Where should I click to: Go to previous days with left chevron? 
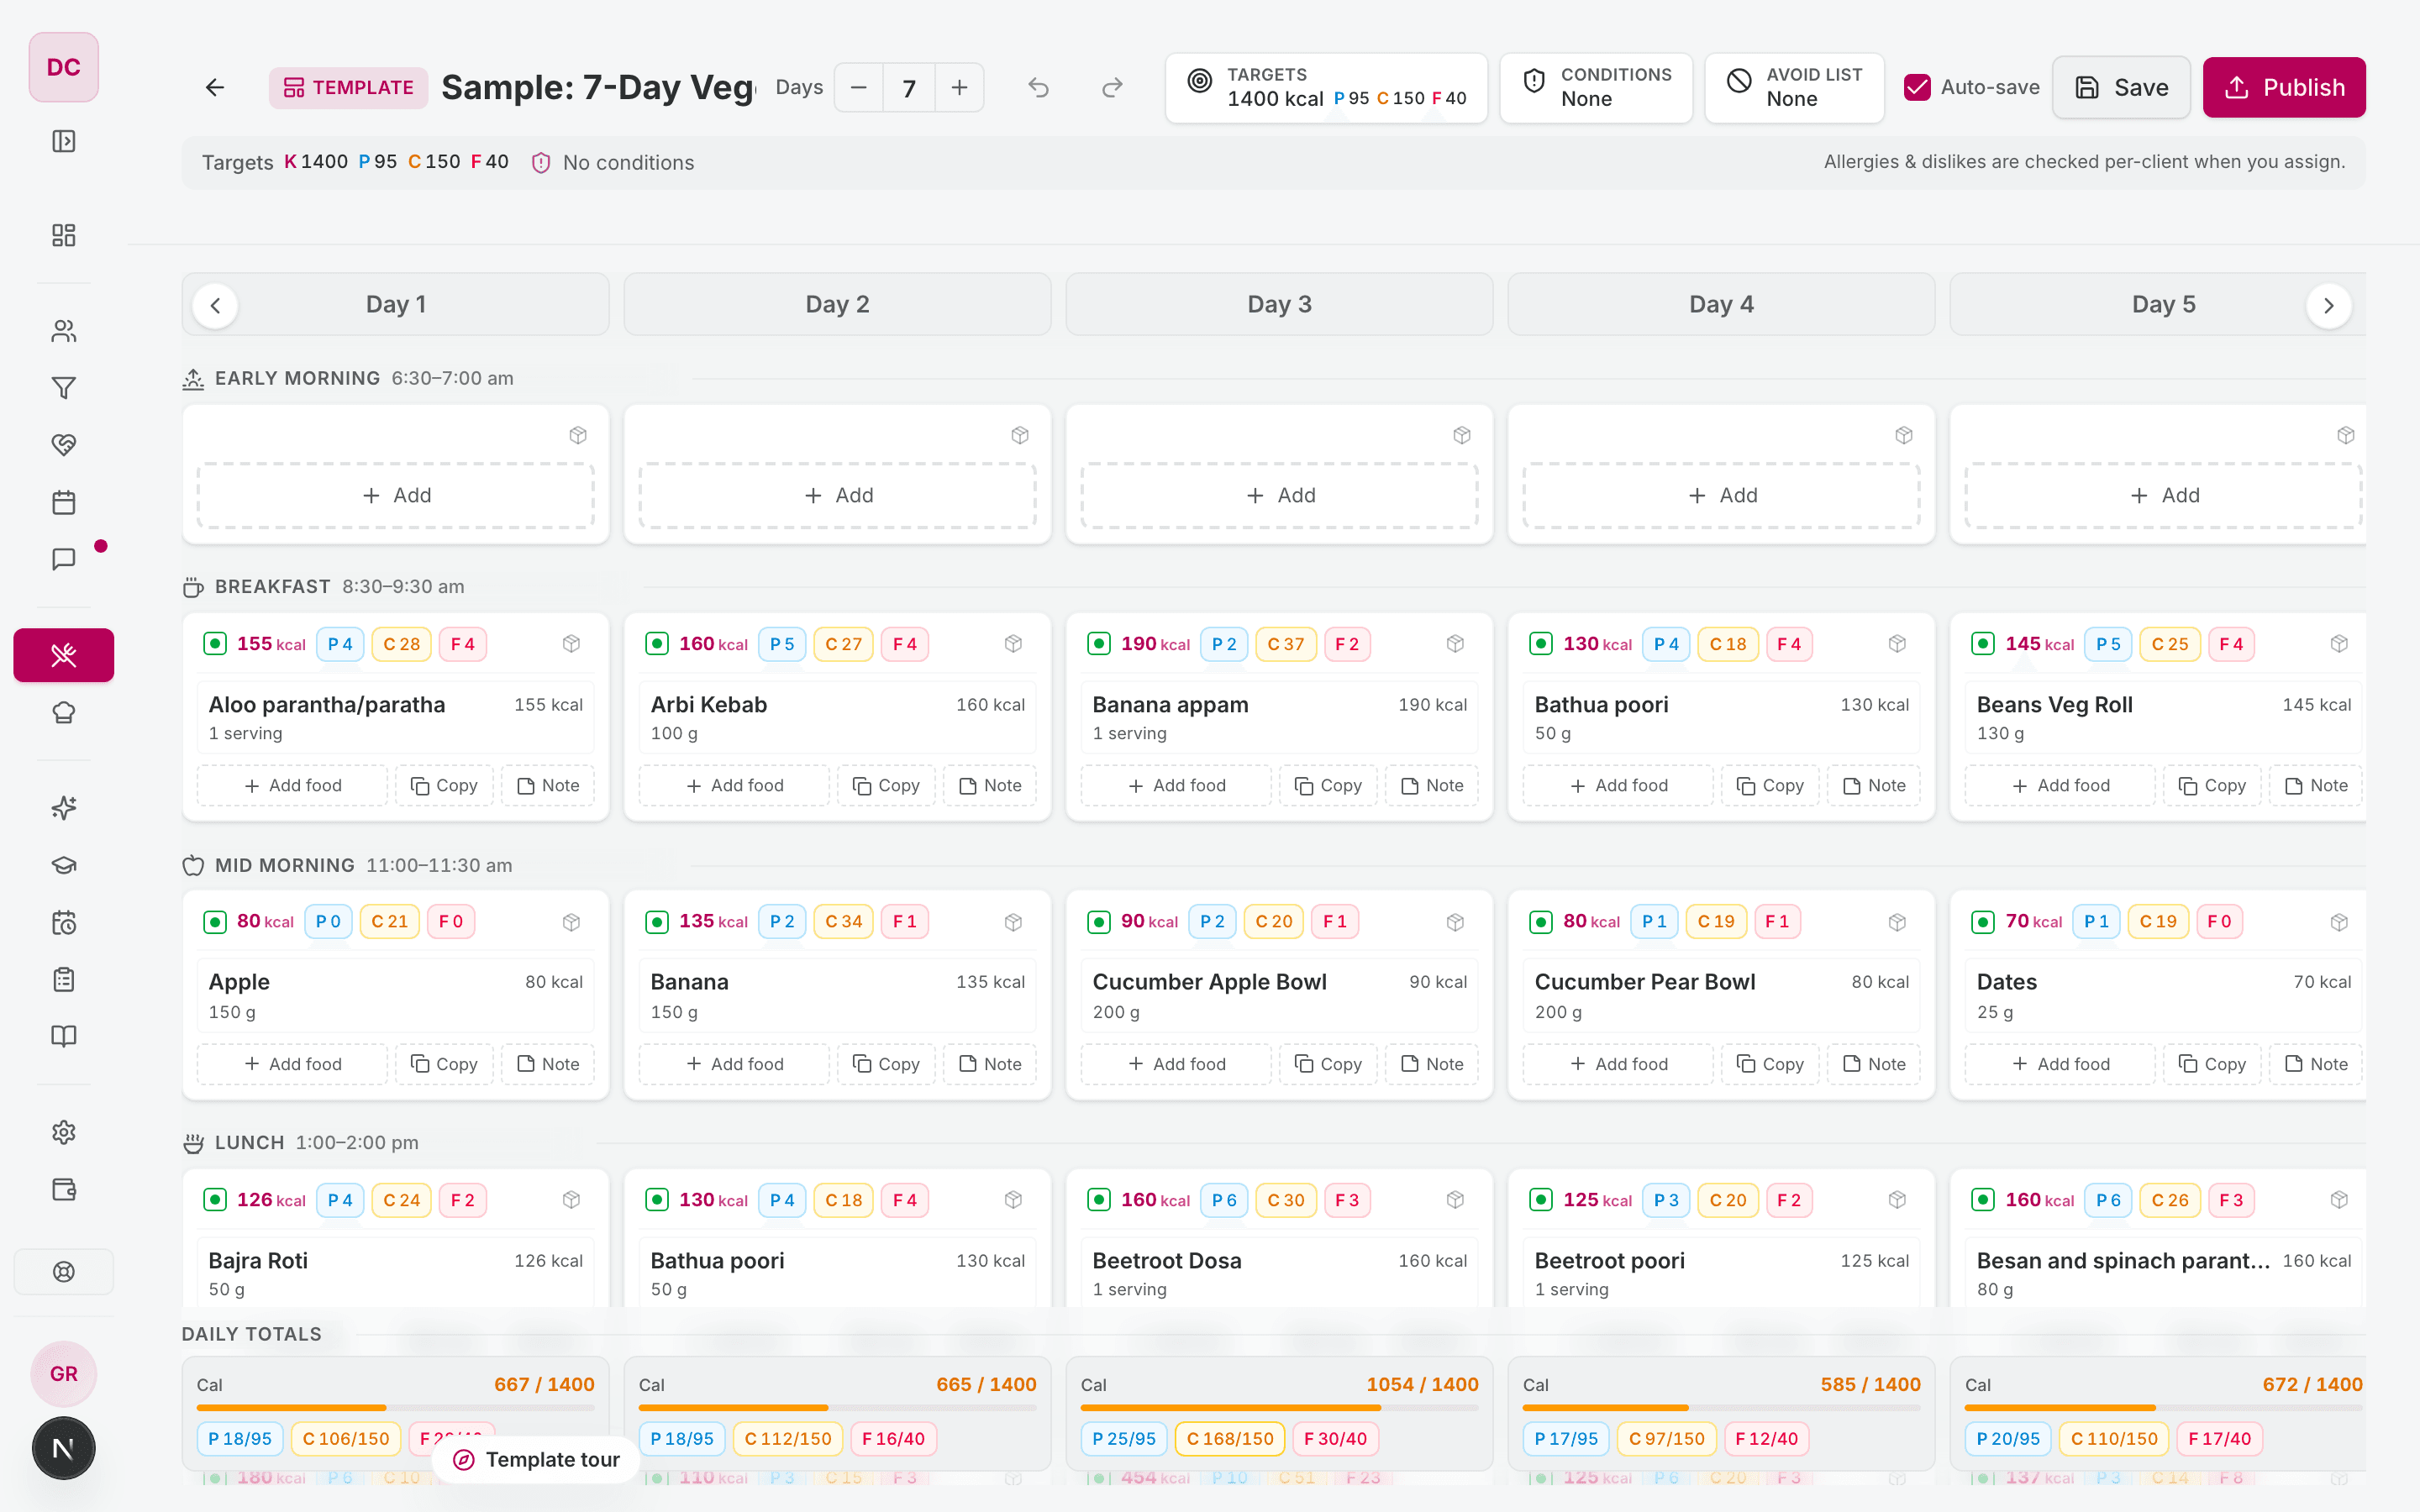(x=215, y=305)
